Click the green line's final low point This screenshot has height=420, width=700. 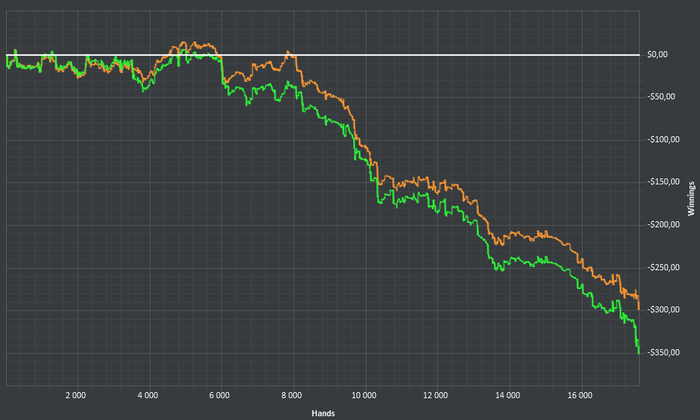[x=639, y=353]
